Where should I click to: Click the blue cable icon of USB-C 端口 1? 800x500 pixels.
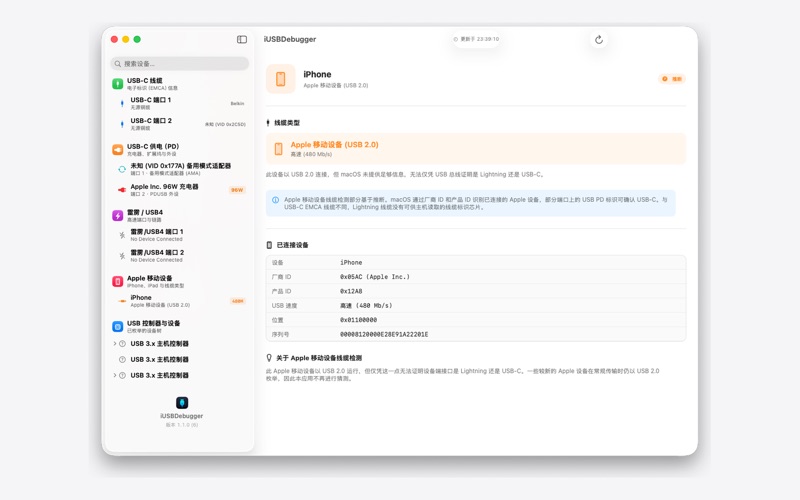(x=122, y=104)
